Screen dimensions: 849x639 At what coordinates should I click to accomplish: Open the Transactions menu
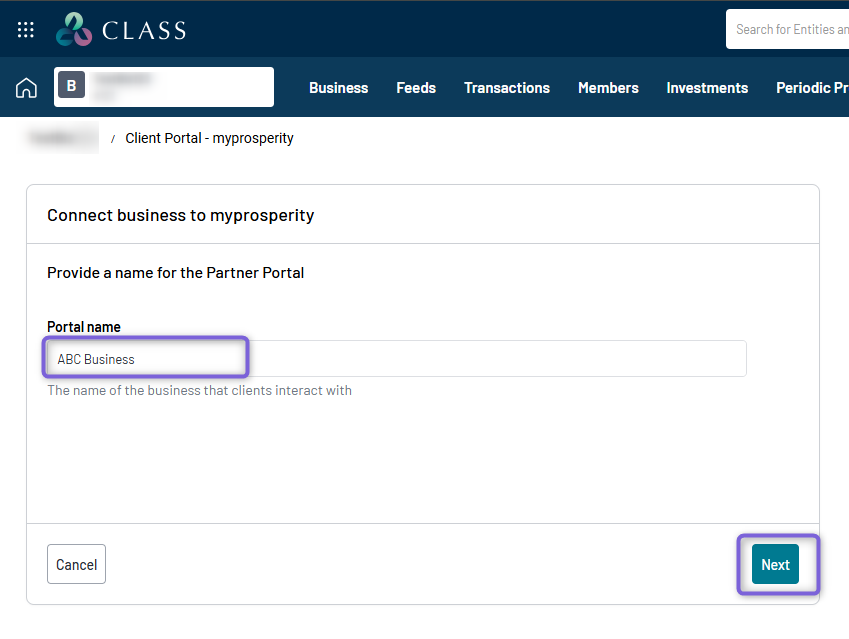(x=507, y=88)
